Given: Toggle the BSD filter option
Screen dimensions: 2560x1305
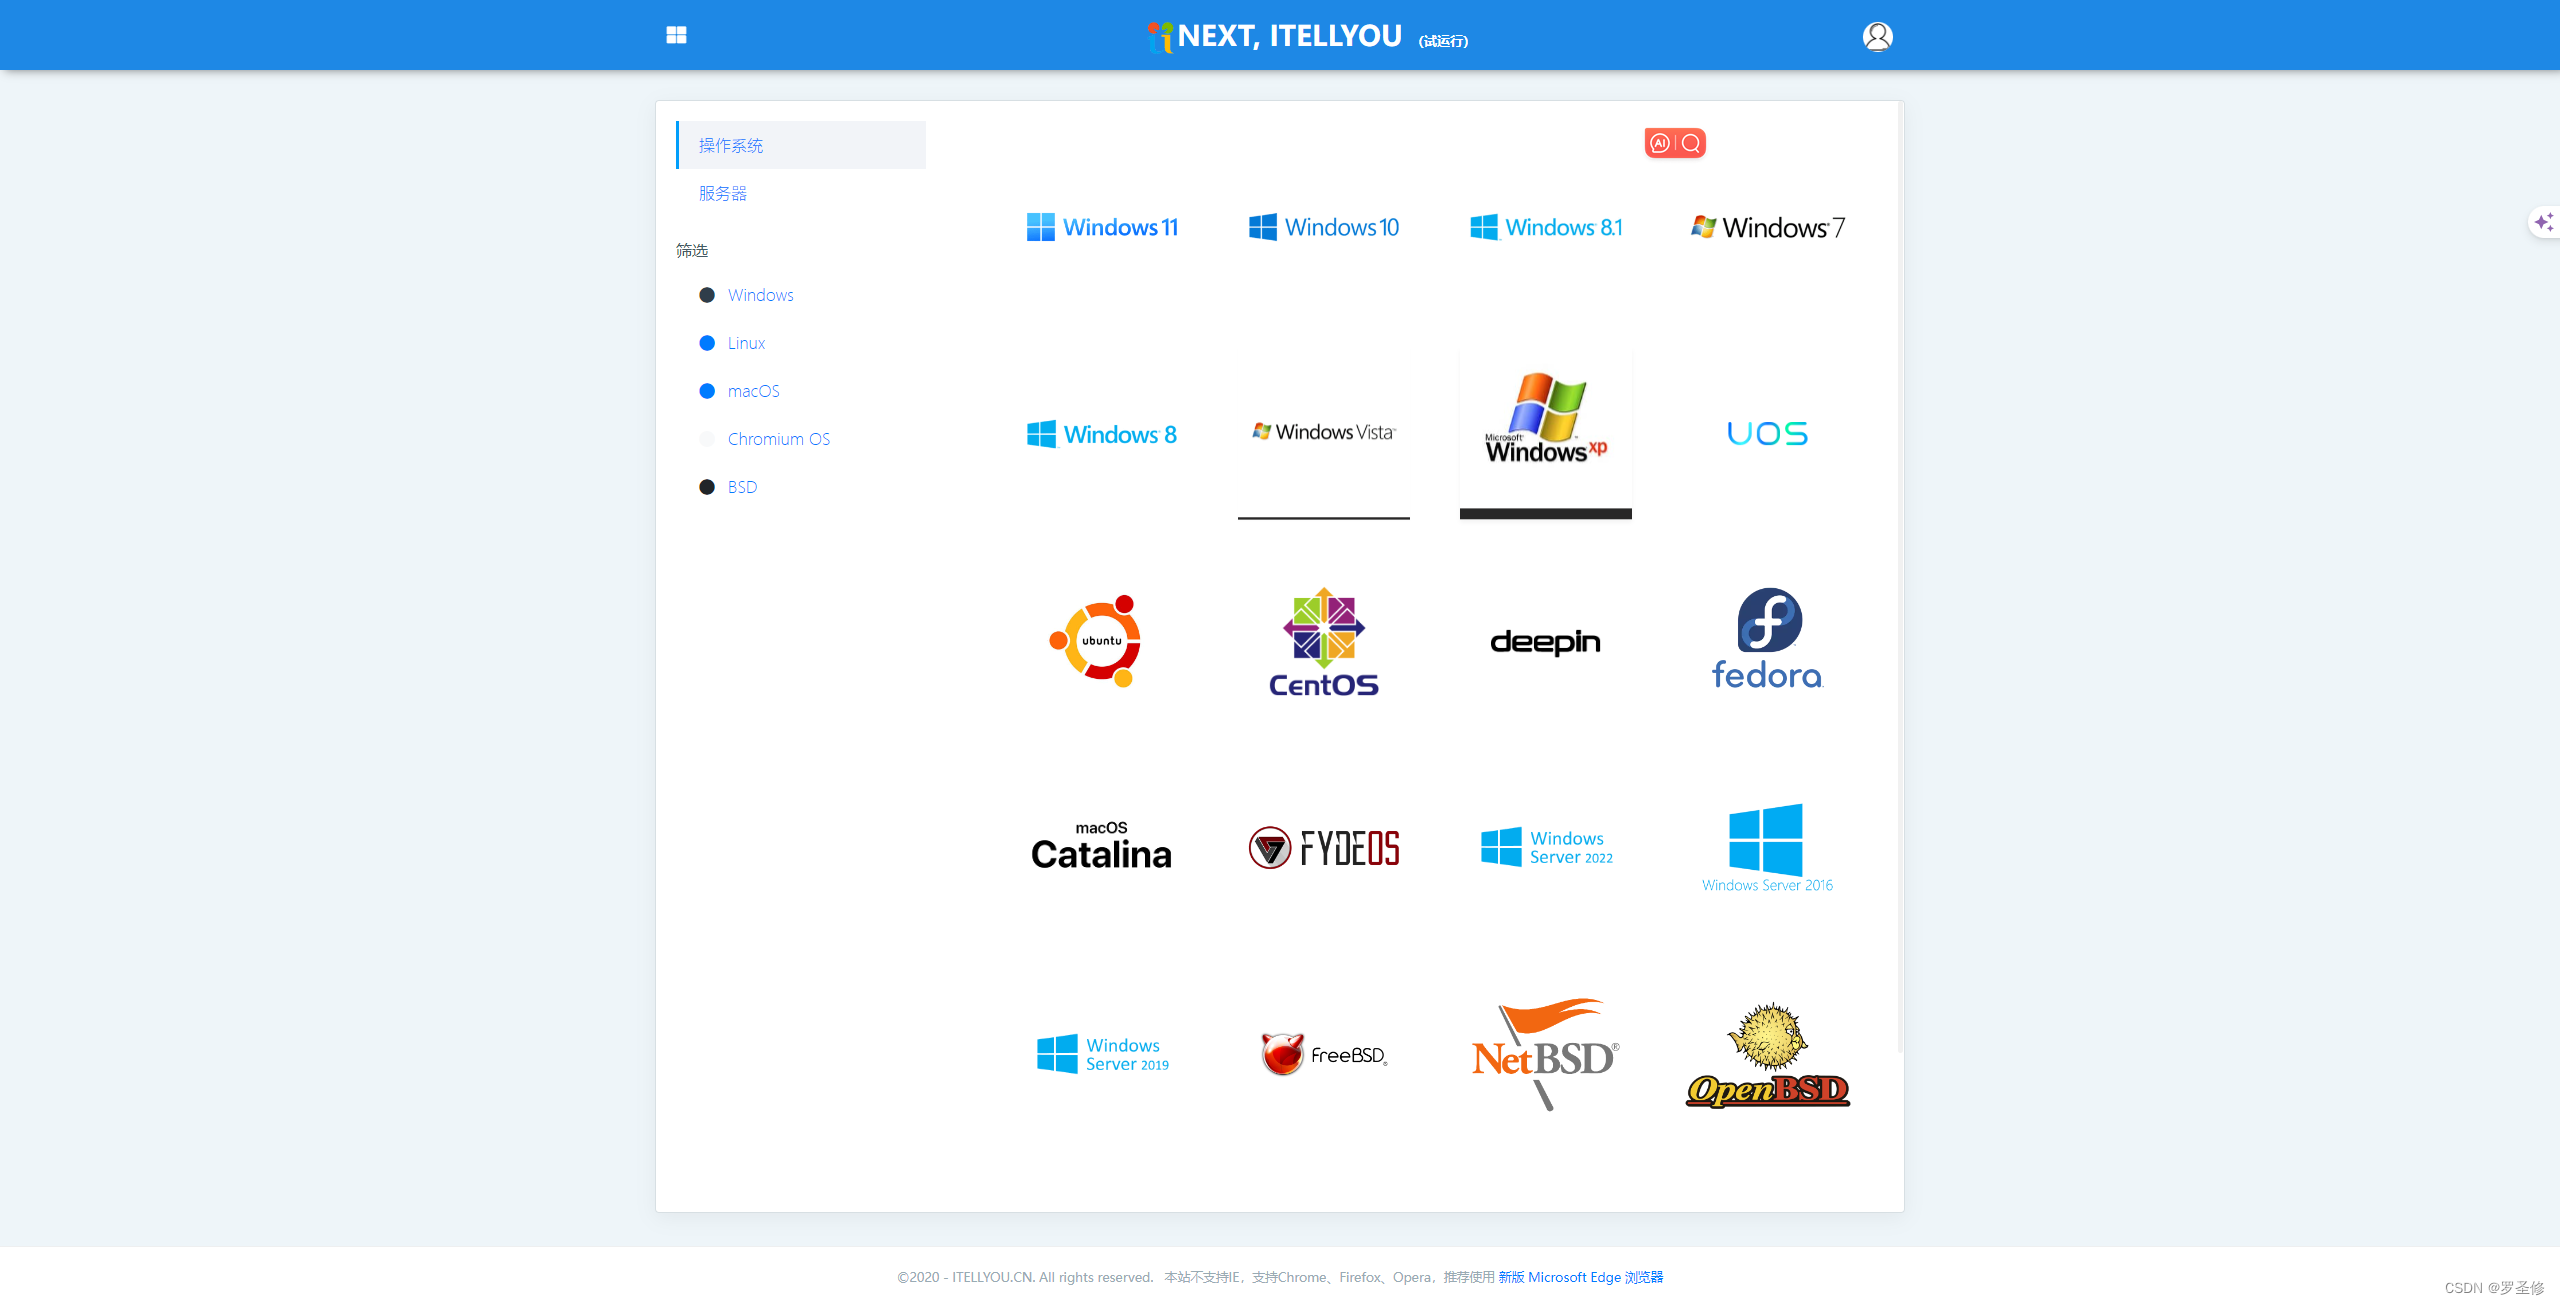Looking at the screenshot, I should click(x=707, y=487).
